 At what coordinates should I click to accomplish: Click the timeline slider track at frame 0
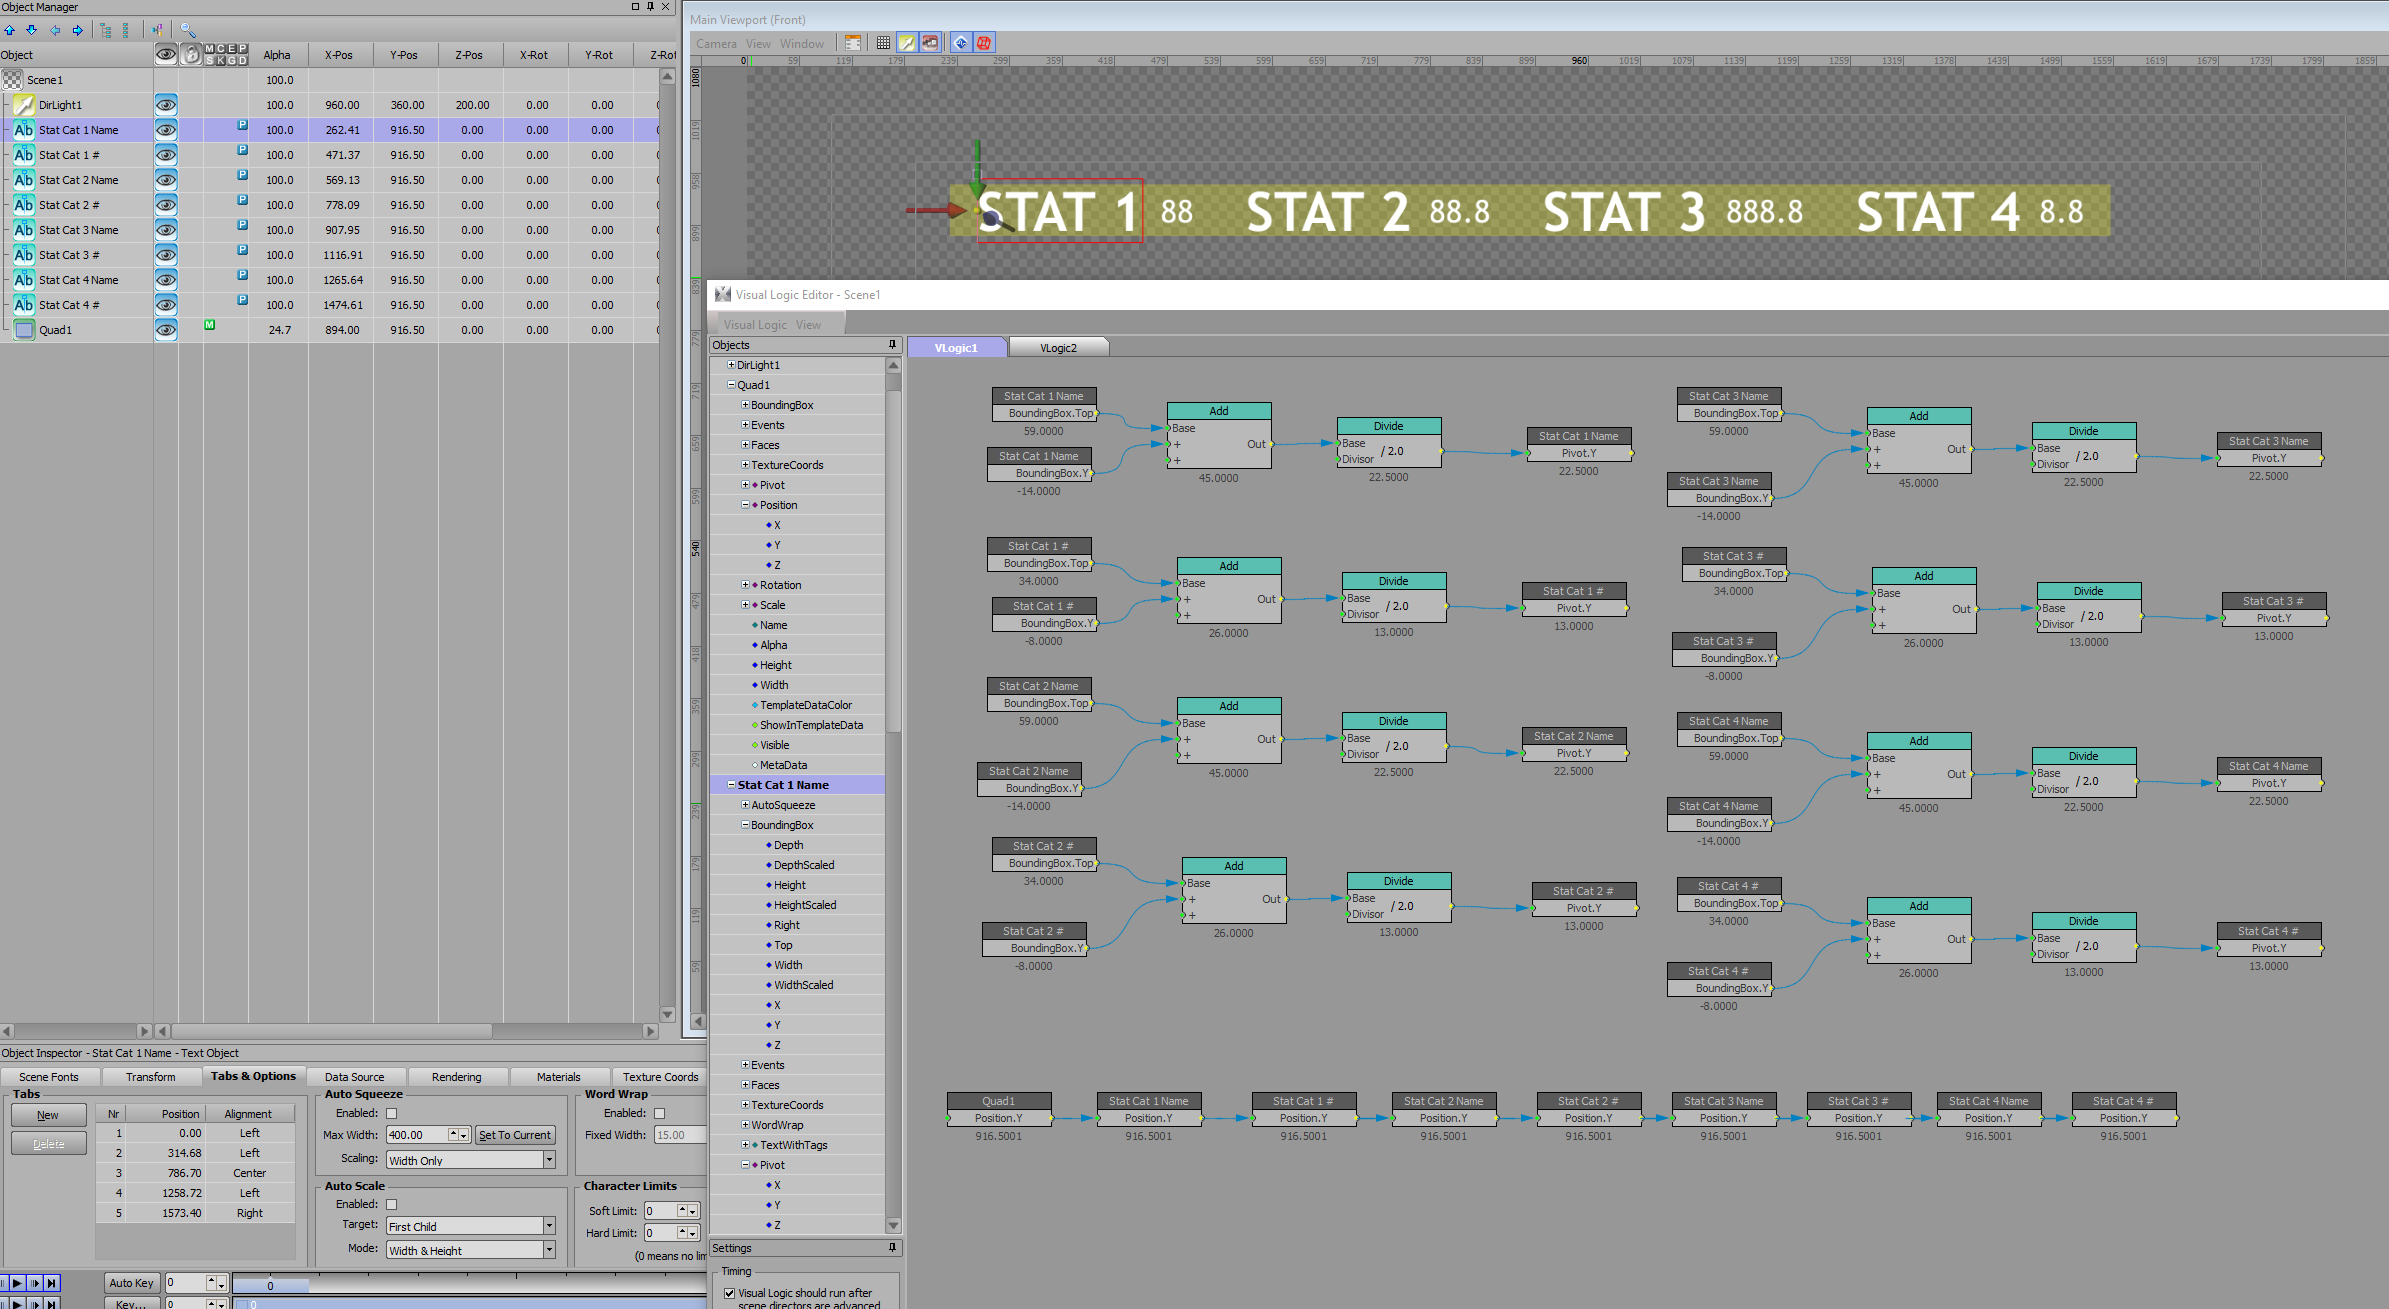270,1285
